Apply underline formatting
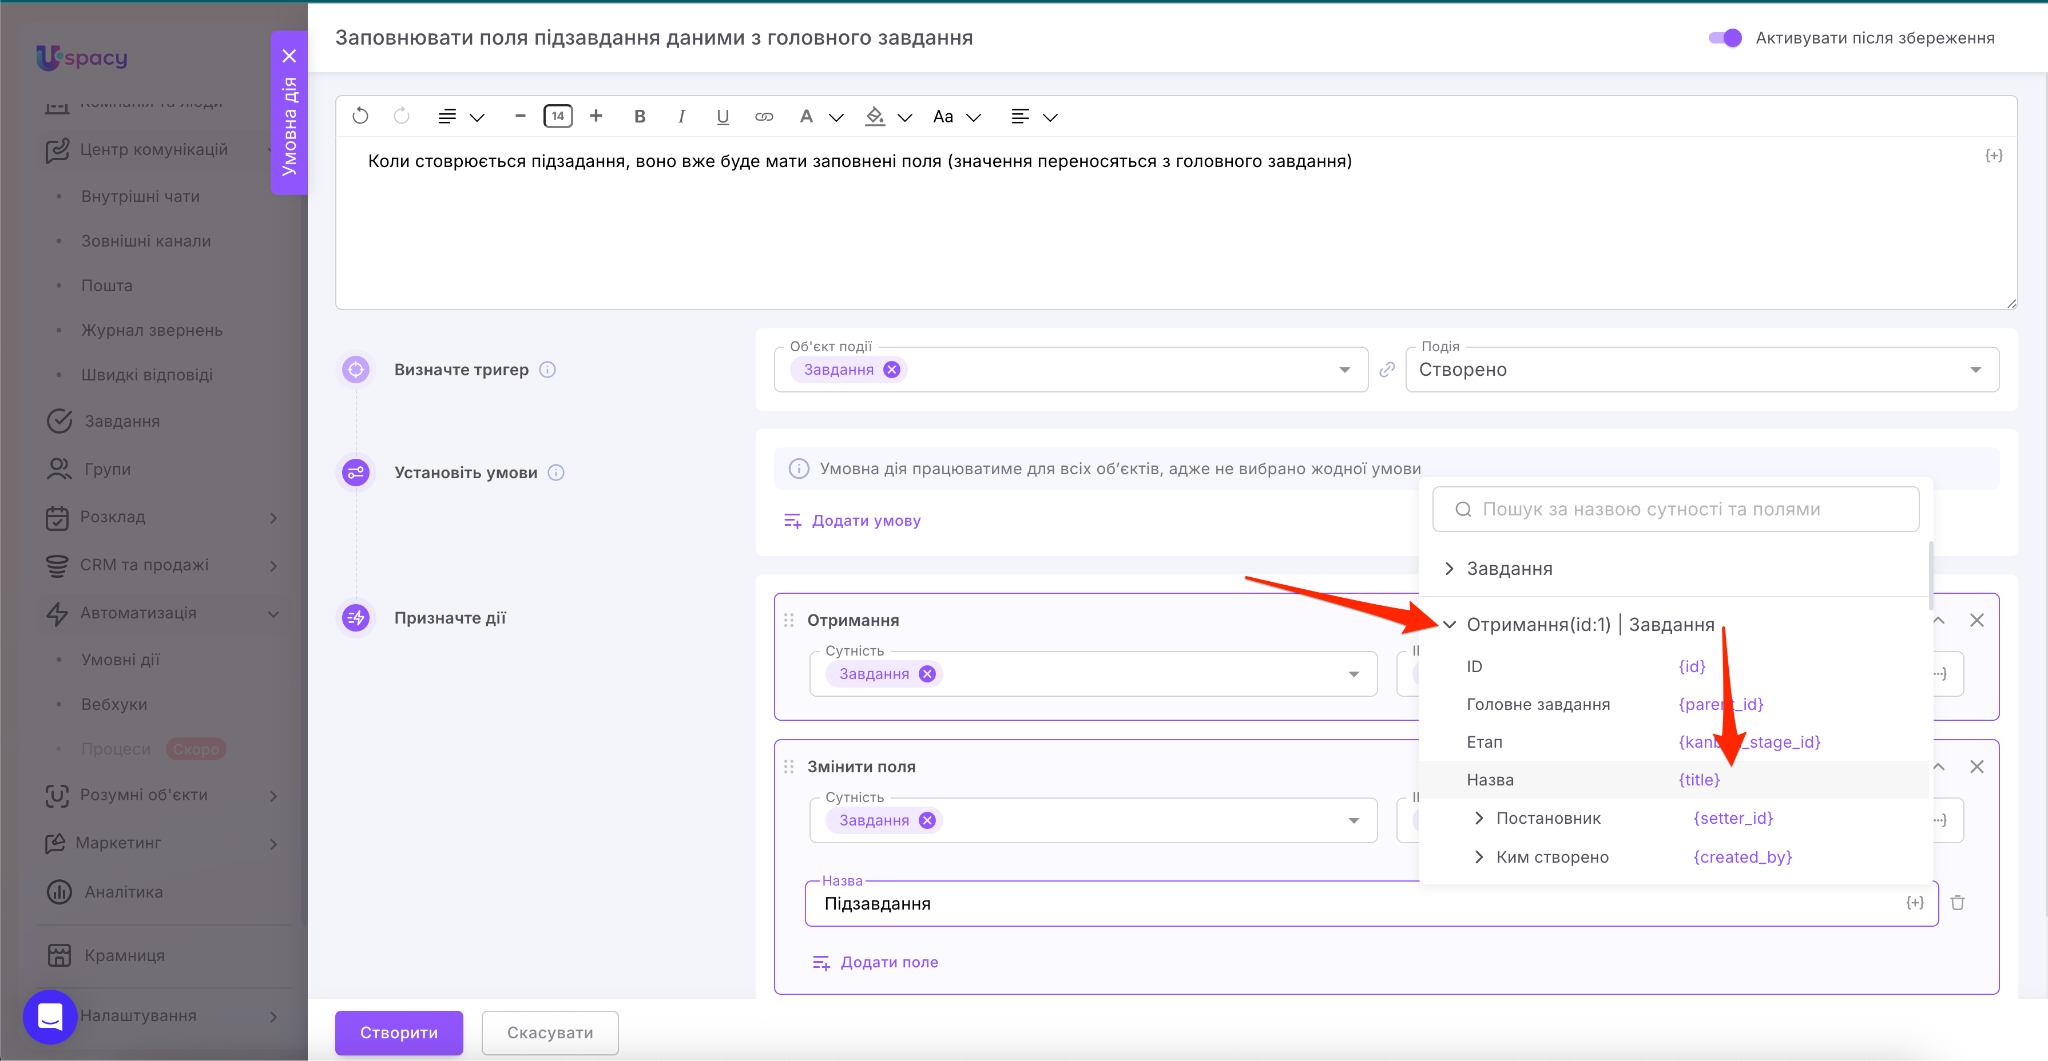 (x=722, y=116)
